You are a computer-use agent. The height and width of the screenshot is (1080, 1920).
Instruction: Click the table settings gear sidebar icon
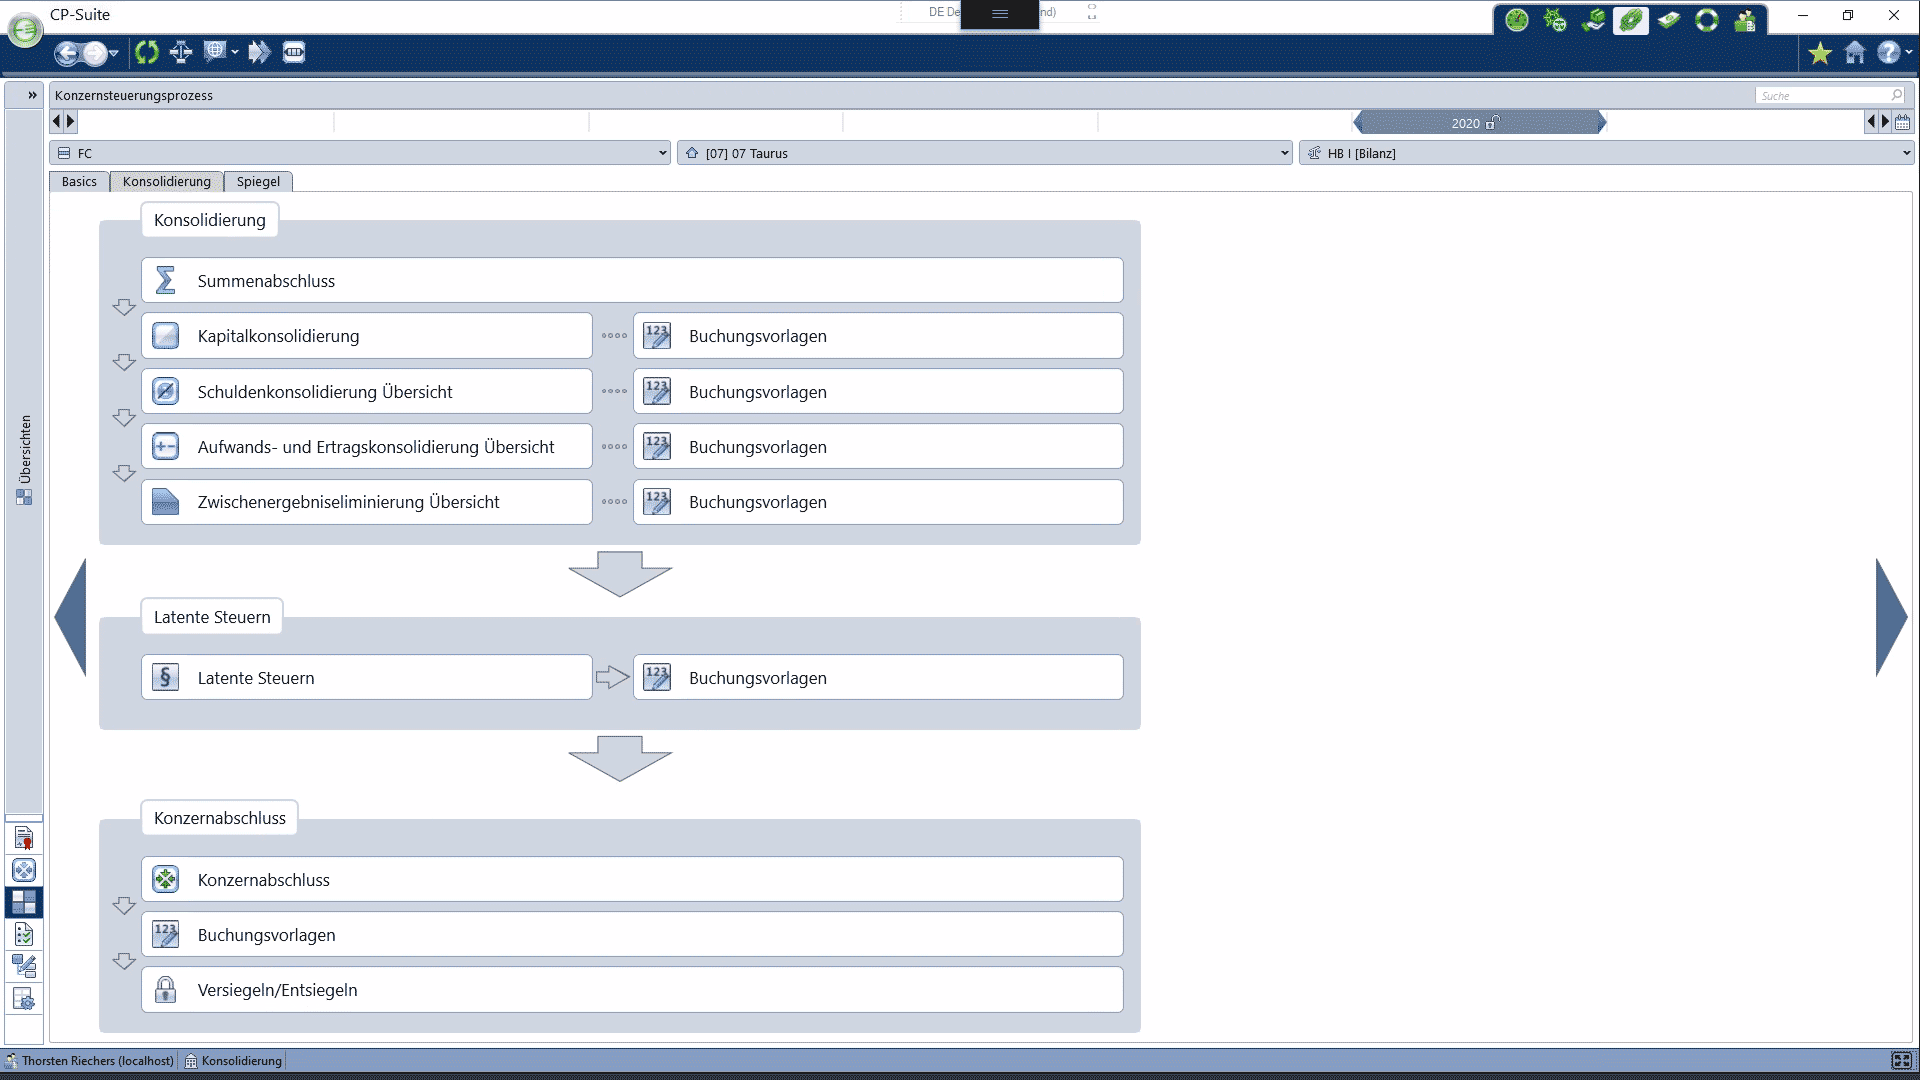pyautogui.click(x=24, y=998)
